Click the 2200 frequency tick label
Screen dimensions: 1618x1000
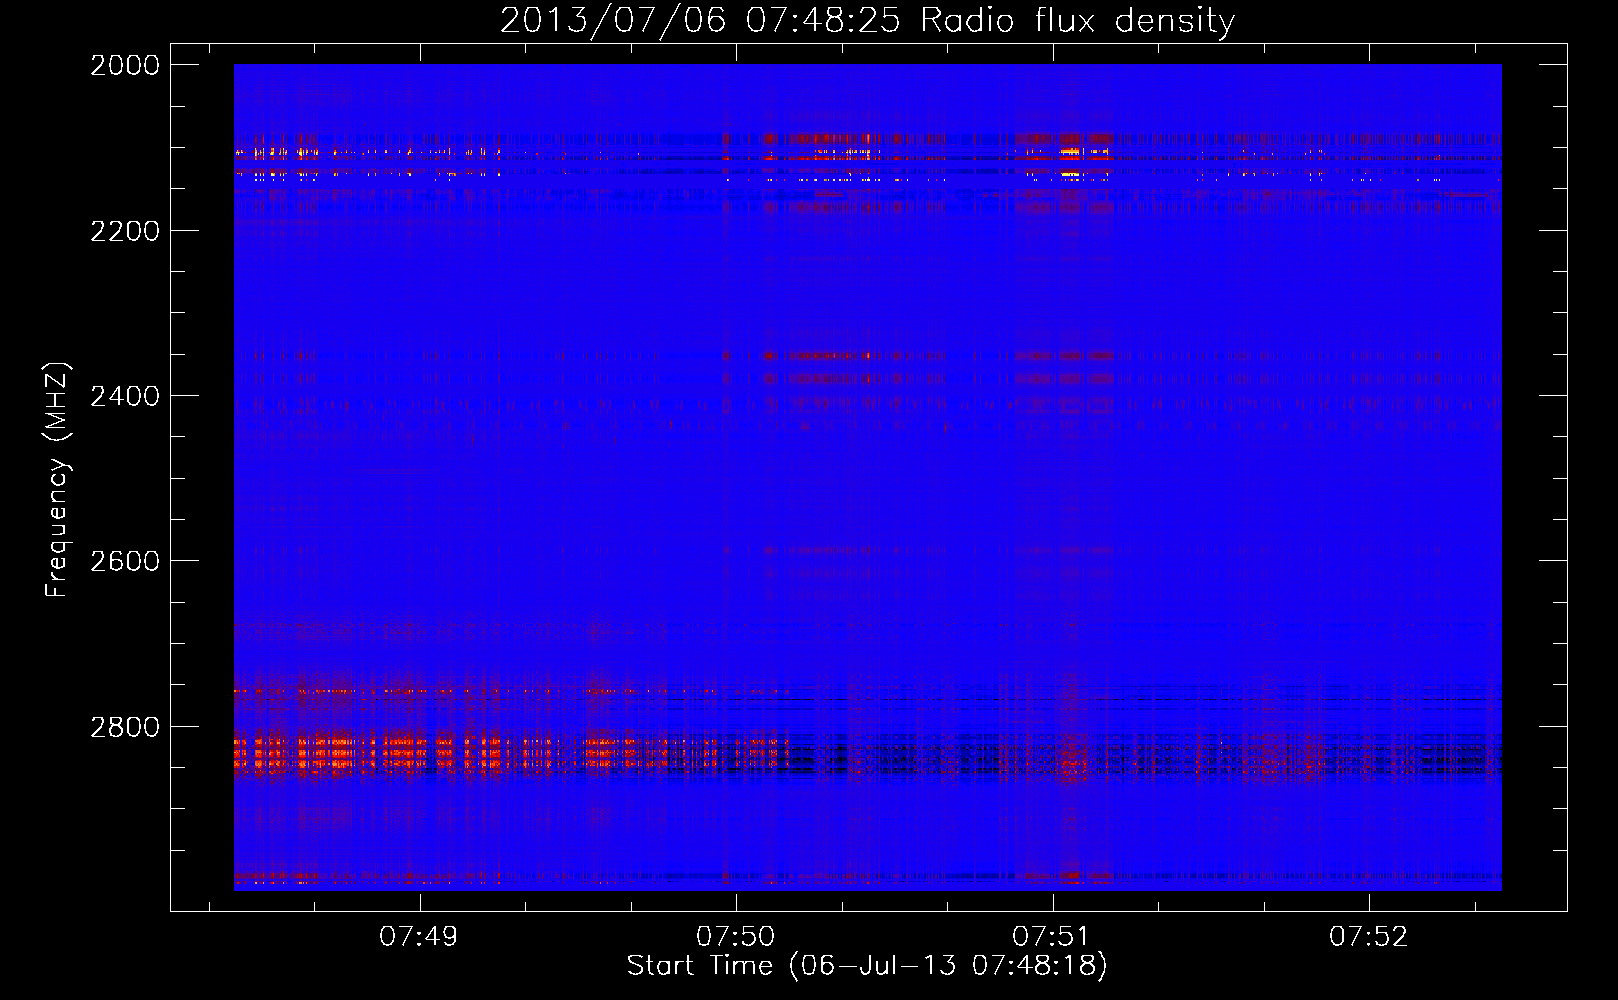pyautogui.click(x=125, y=231)
